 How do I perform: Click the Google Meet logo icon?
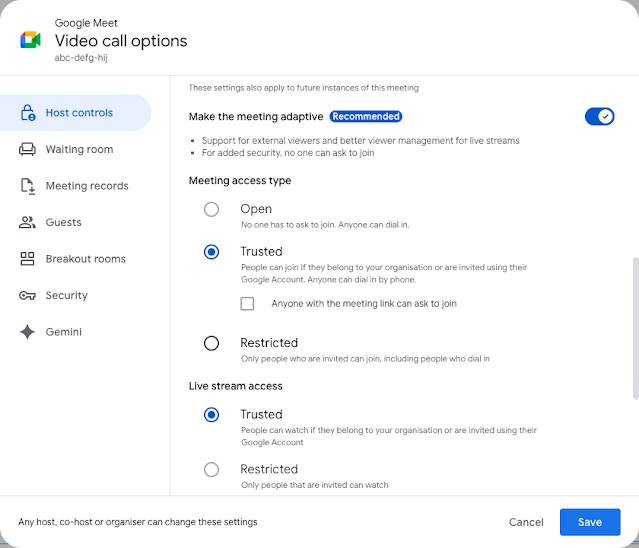click(30, 41)
